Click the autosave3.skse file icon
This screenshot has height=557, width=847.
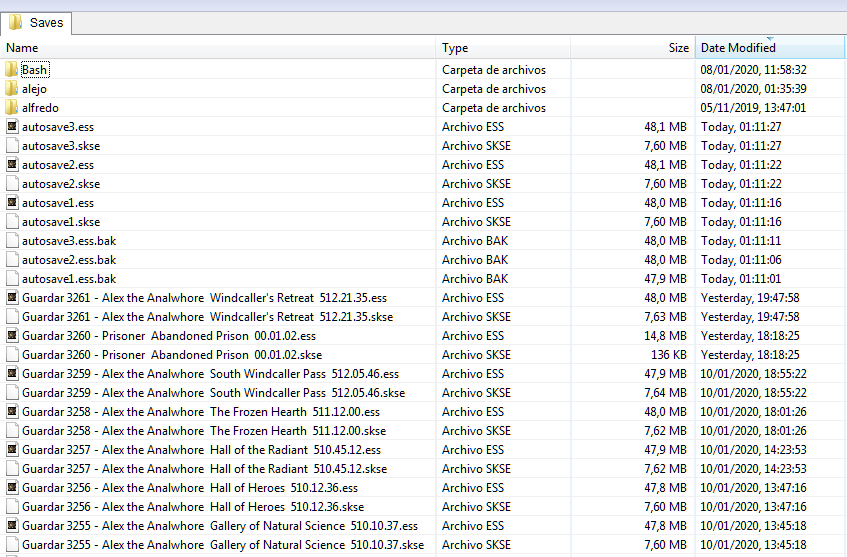tap(12, 146)
